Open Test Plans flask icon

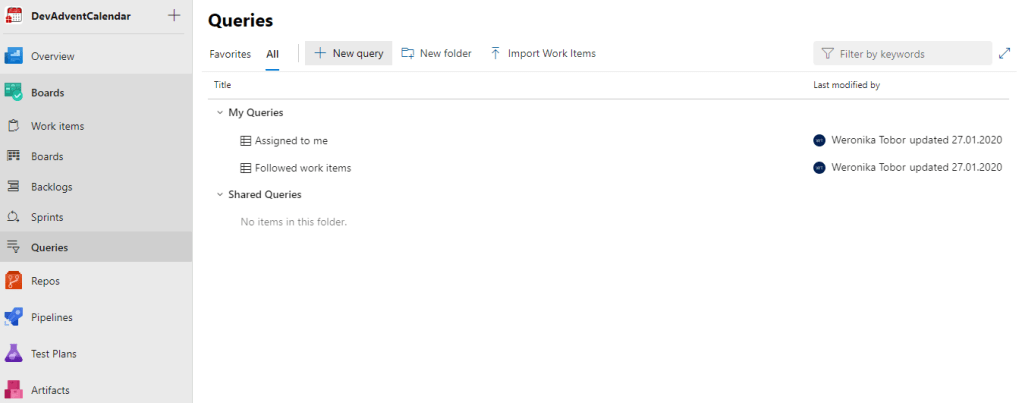click(x=14, y=353)
